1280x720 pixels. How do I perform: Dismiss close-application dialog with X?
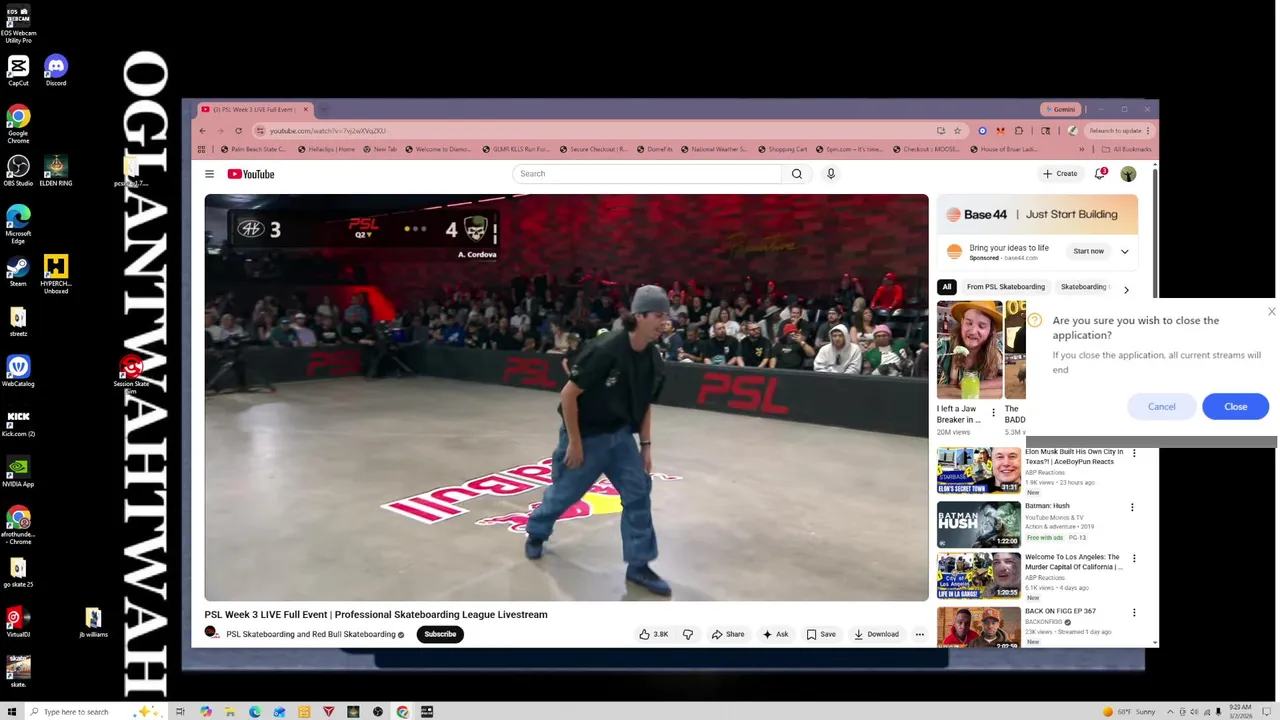click(1271, 312)
